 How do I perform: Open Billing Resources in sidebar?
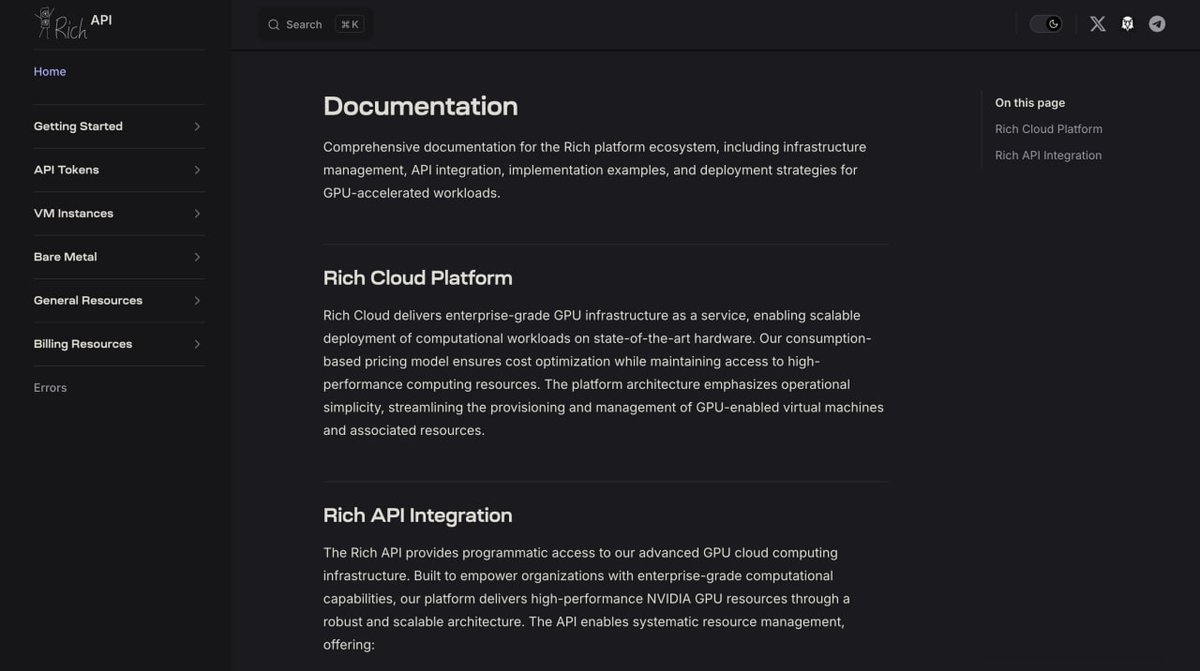click(83, 344)
